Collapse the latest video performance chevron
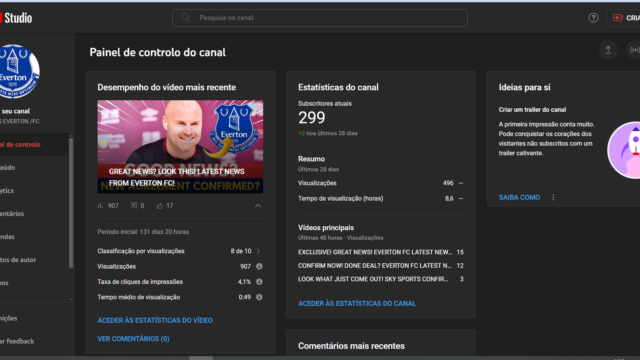 point(258,206)
